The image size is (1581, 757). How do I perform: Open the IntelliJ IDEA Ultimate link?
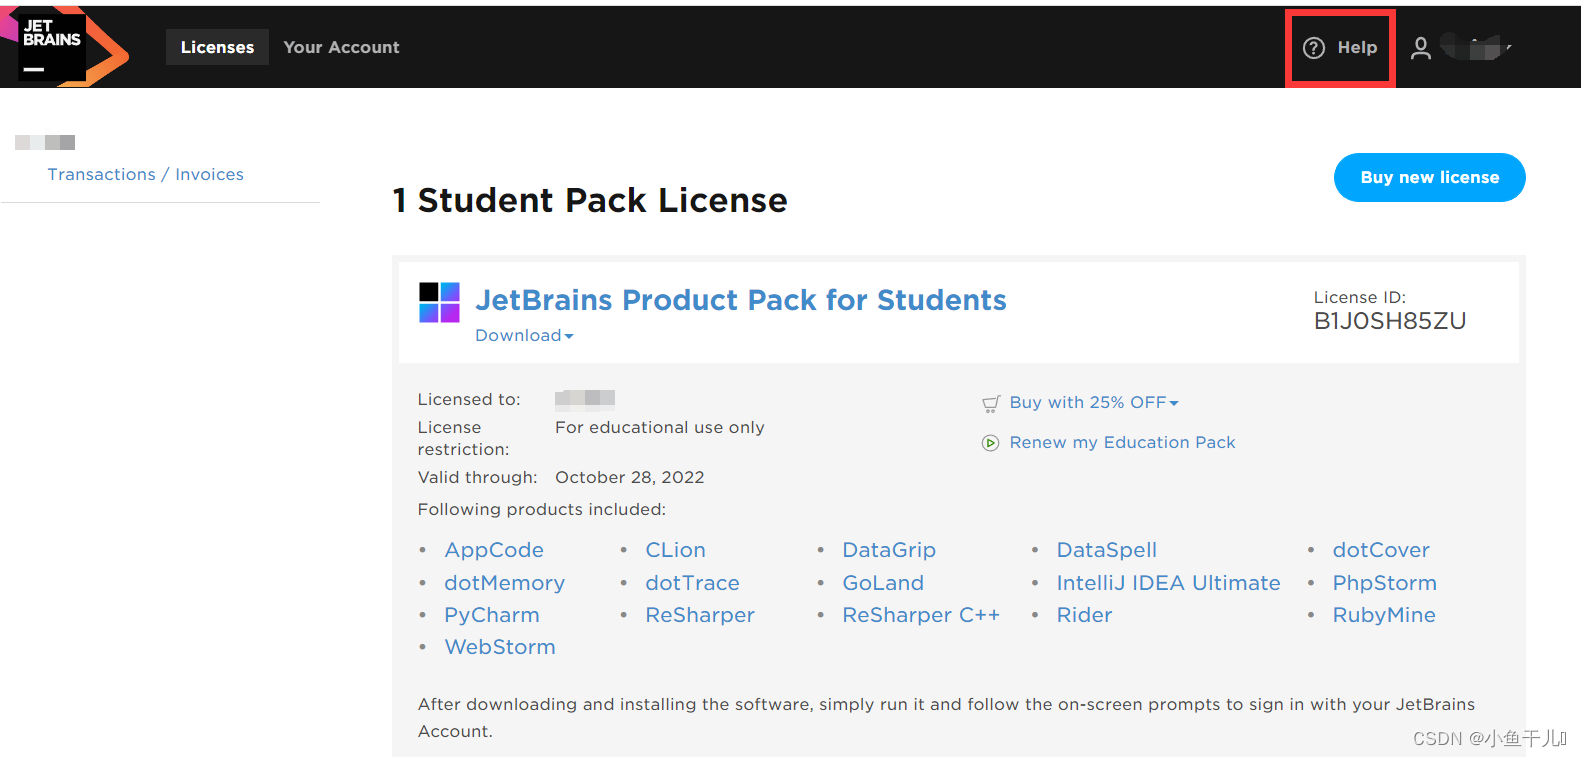1168,583
